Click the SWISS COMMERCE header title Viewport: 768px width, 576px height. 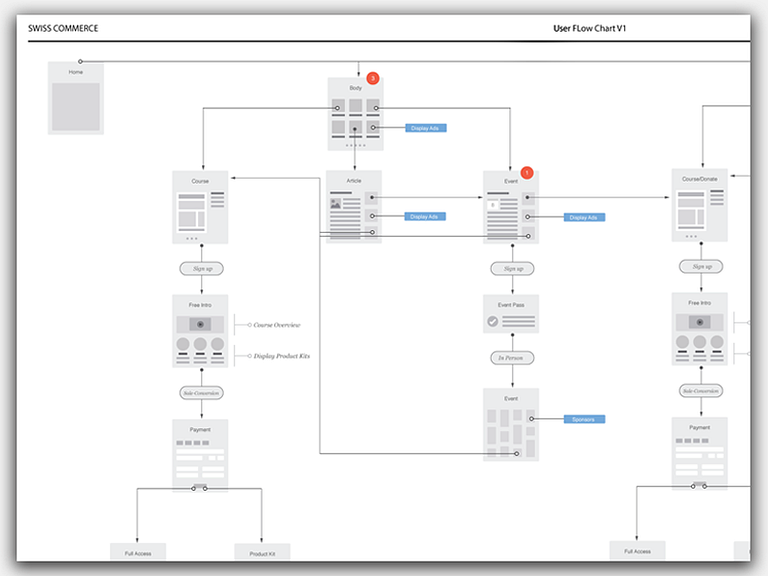click(x=63, y=28)
